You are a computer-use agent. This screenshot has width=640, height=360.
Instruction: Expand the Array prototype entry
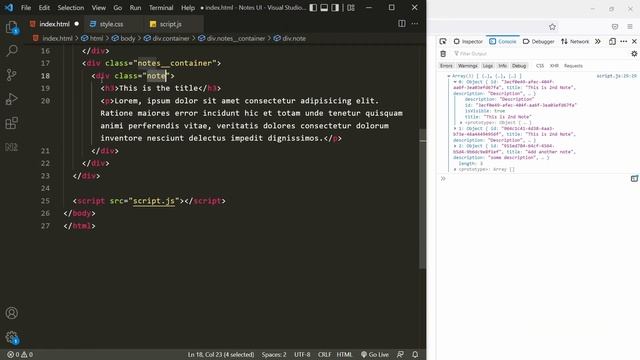click(455, 169)
